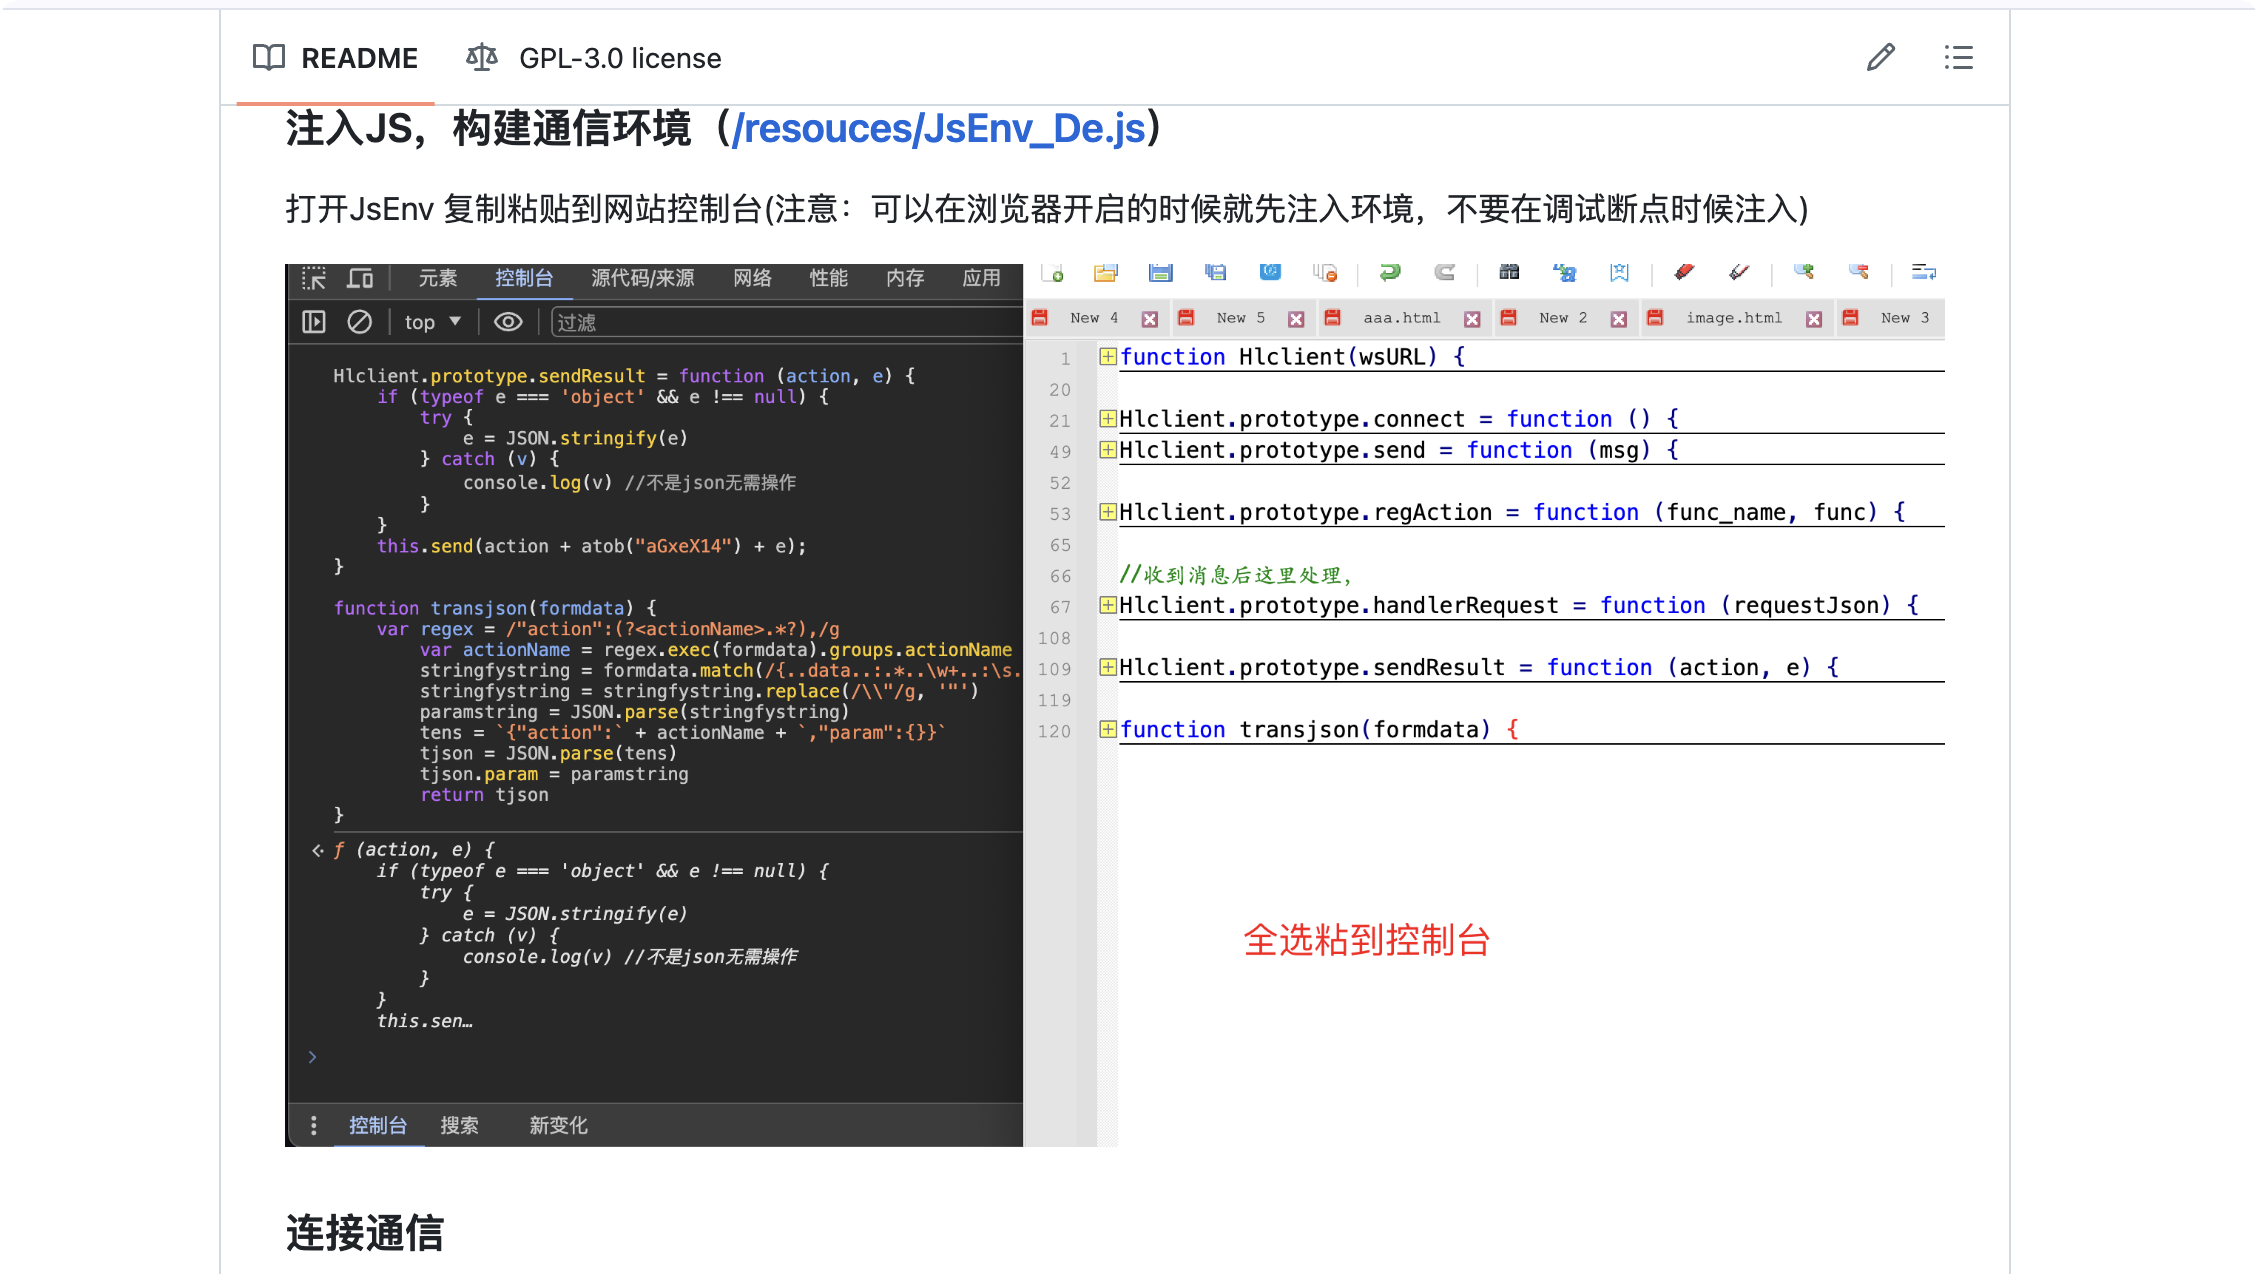Select the 源代码/来源 DevTools tab
Image resolution: width=2258 pixels, height=1274 pixels.
tap(642, 278)
